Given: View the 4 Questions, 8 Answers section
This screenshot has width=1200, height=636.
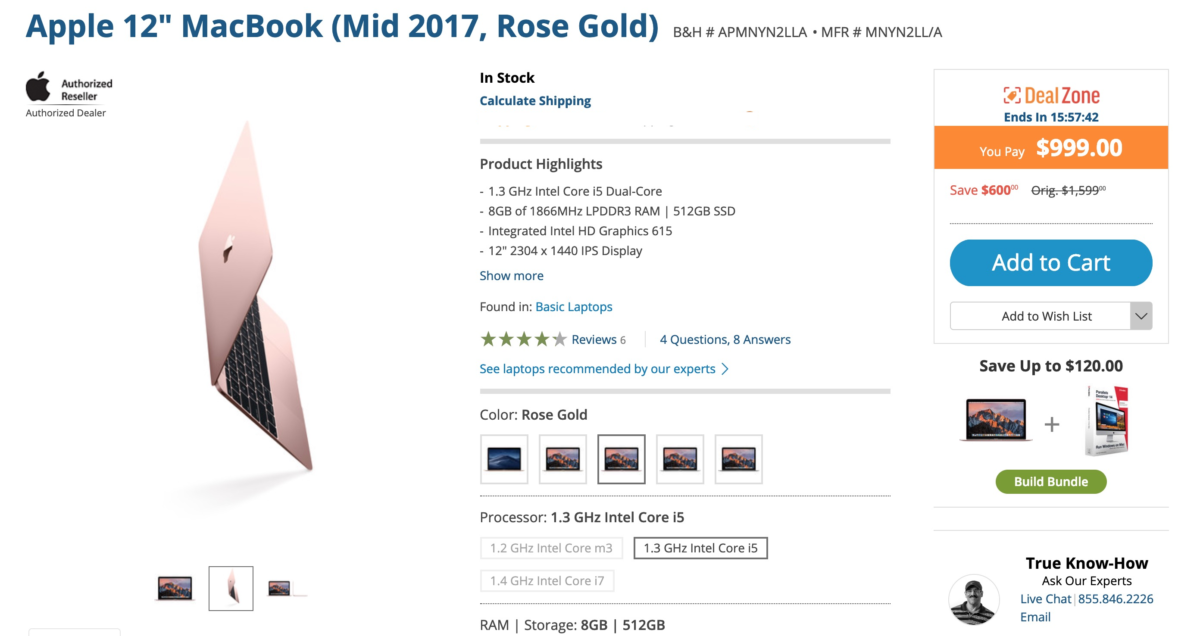Looking at the screenshot, I should (x=725, y=340).
